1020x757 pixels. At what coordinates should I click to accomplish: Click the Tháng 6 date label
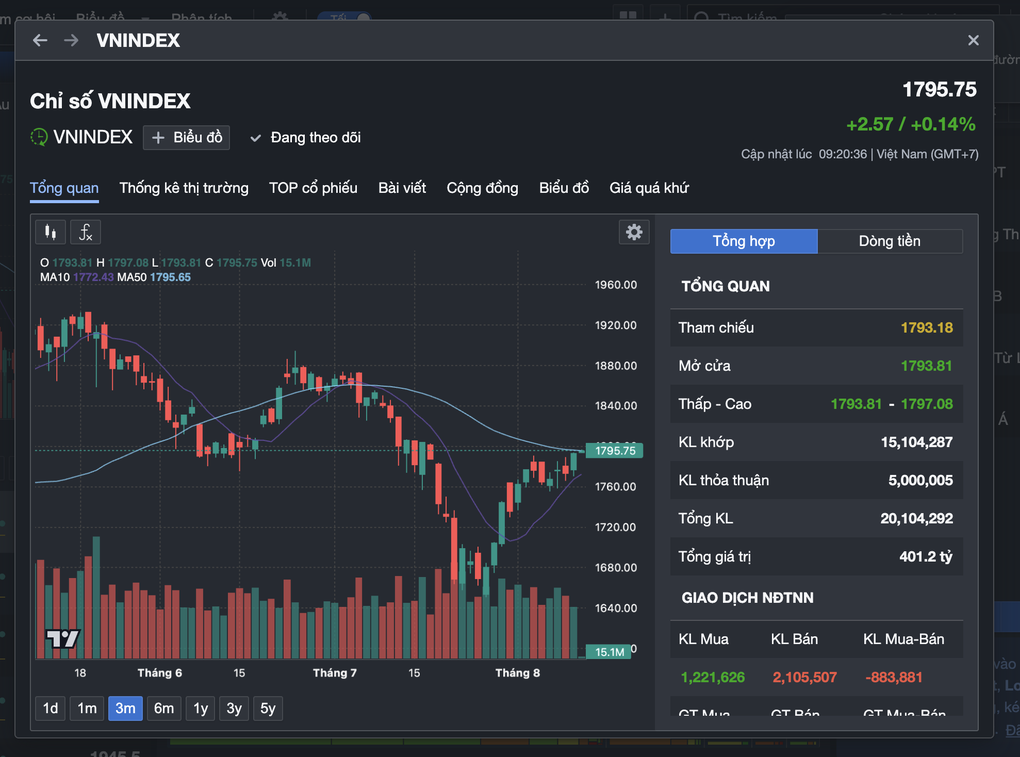click(x=159, y=673)
